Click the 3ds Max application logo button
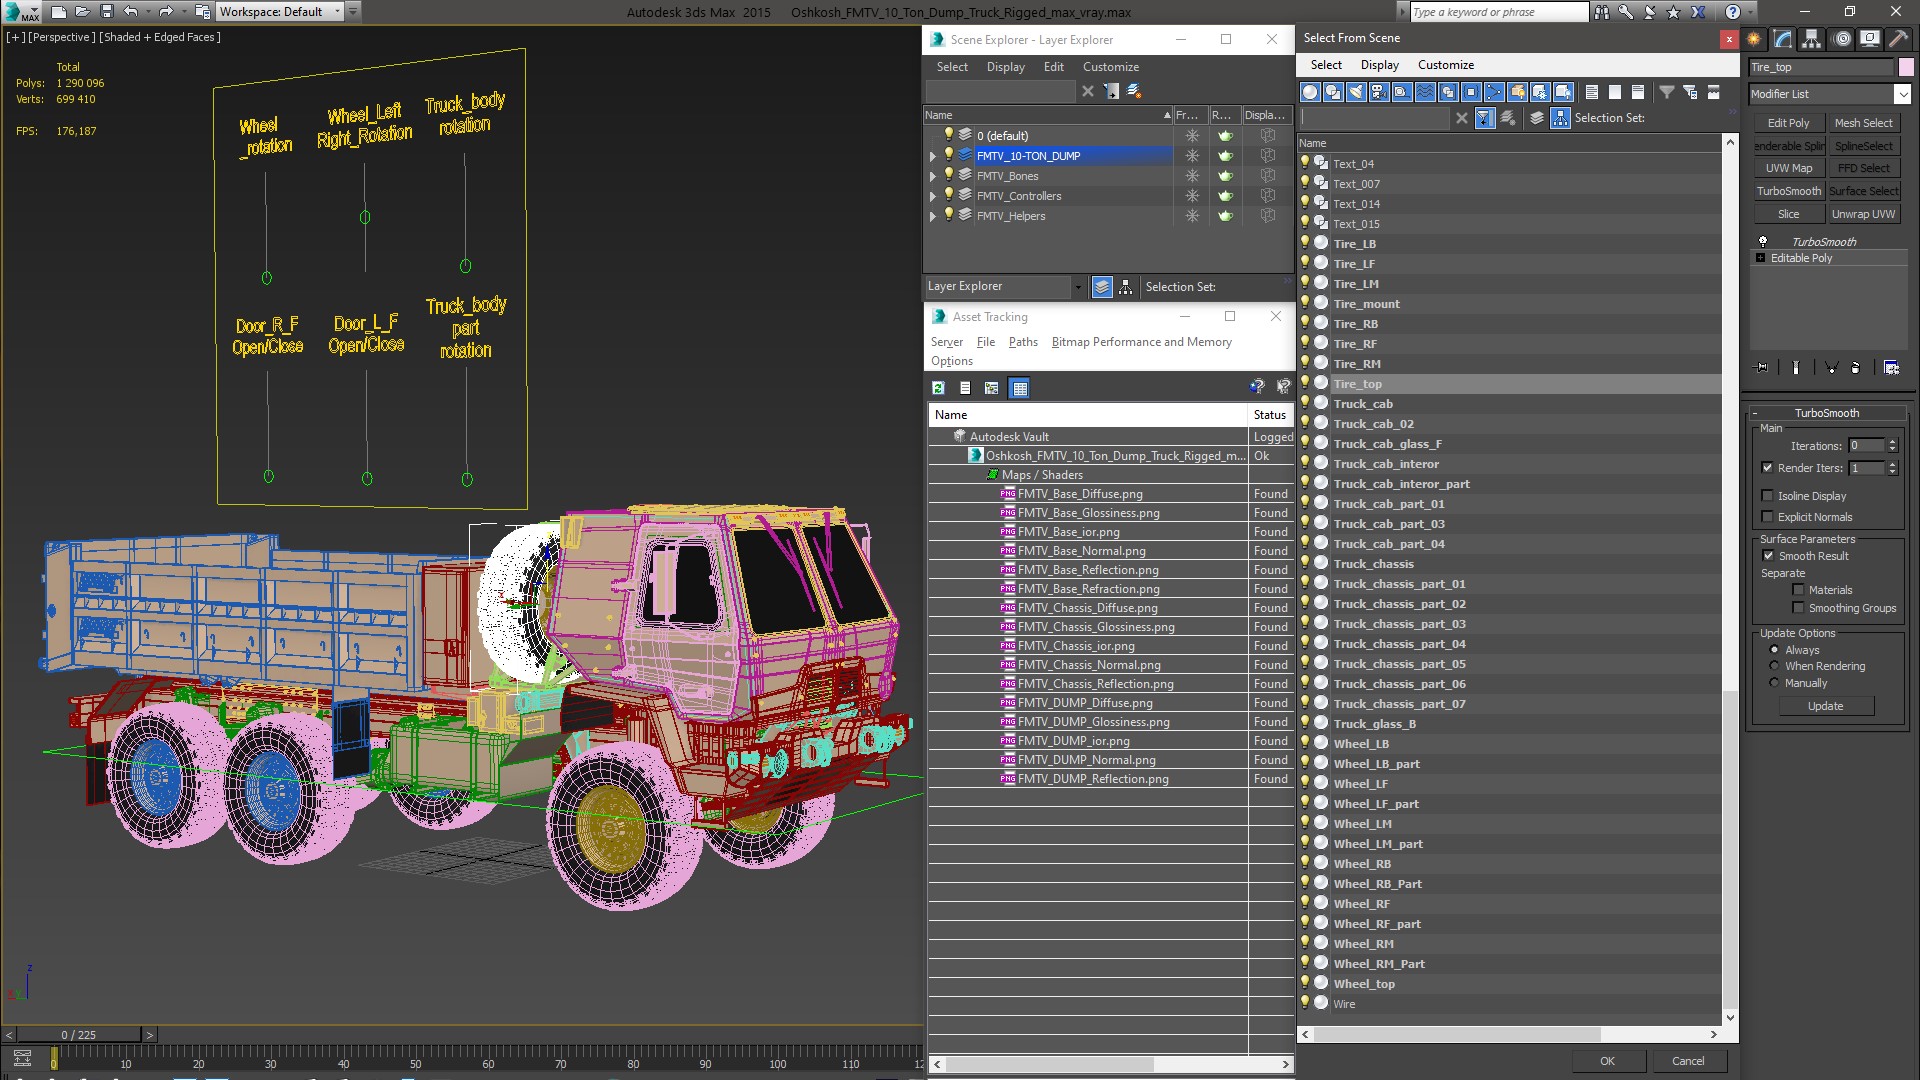1920x1080 pixels. [x=20, y=12]
